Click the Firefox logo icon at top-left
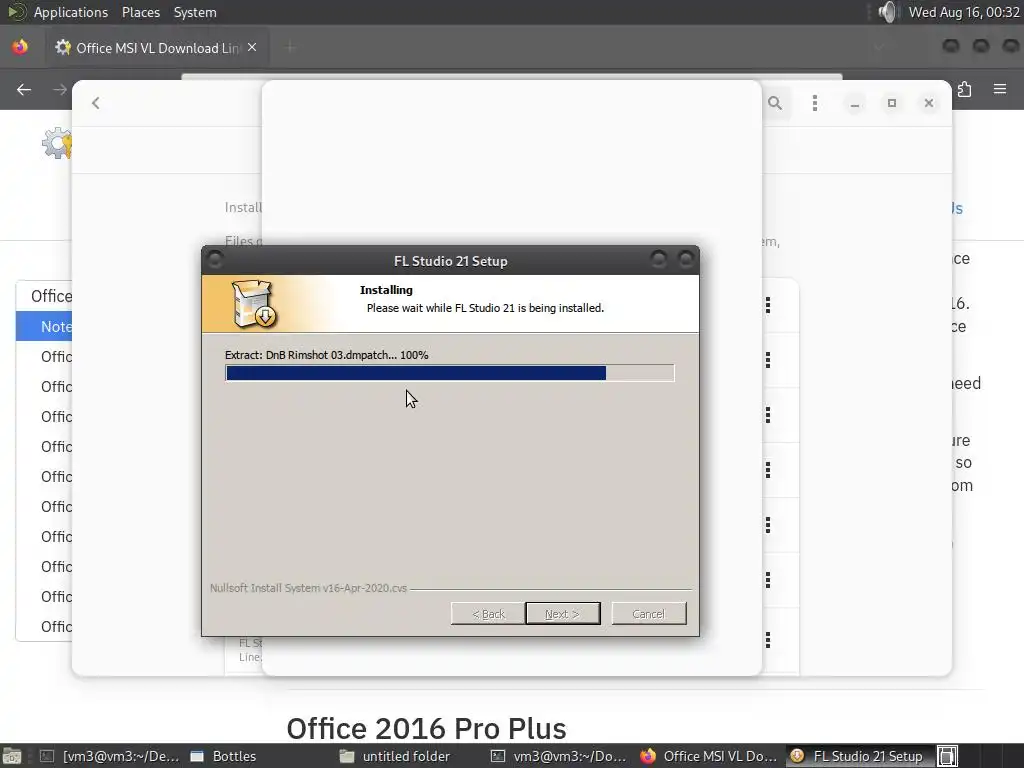Viewport: 1024px width, 768px height. [x=20, y=47]
